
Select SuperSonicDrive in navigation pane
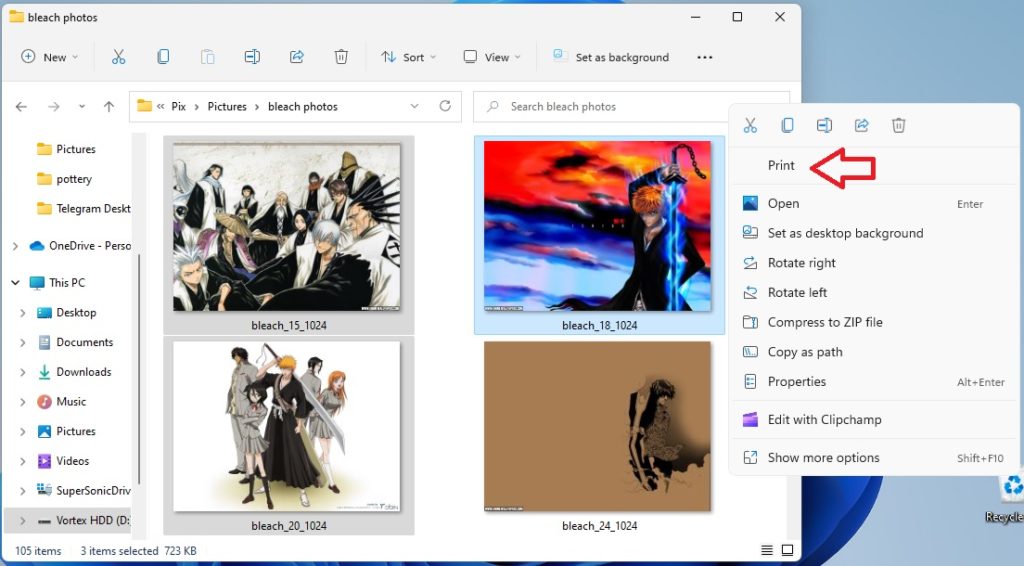84,490
